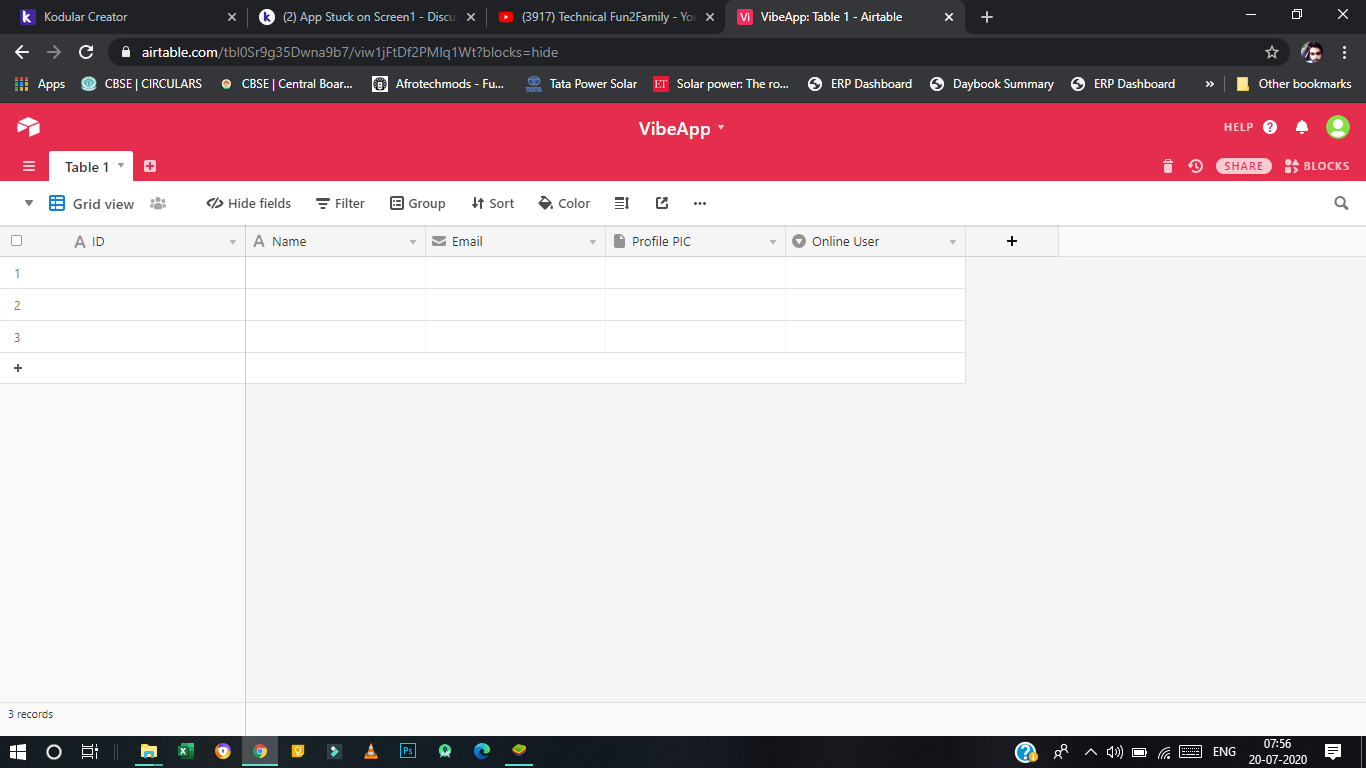Open the revision history clock icon
Screen dimensions: 1366x768
tap(1195, 166)
